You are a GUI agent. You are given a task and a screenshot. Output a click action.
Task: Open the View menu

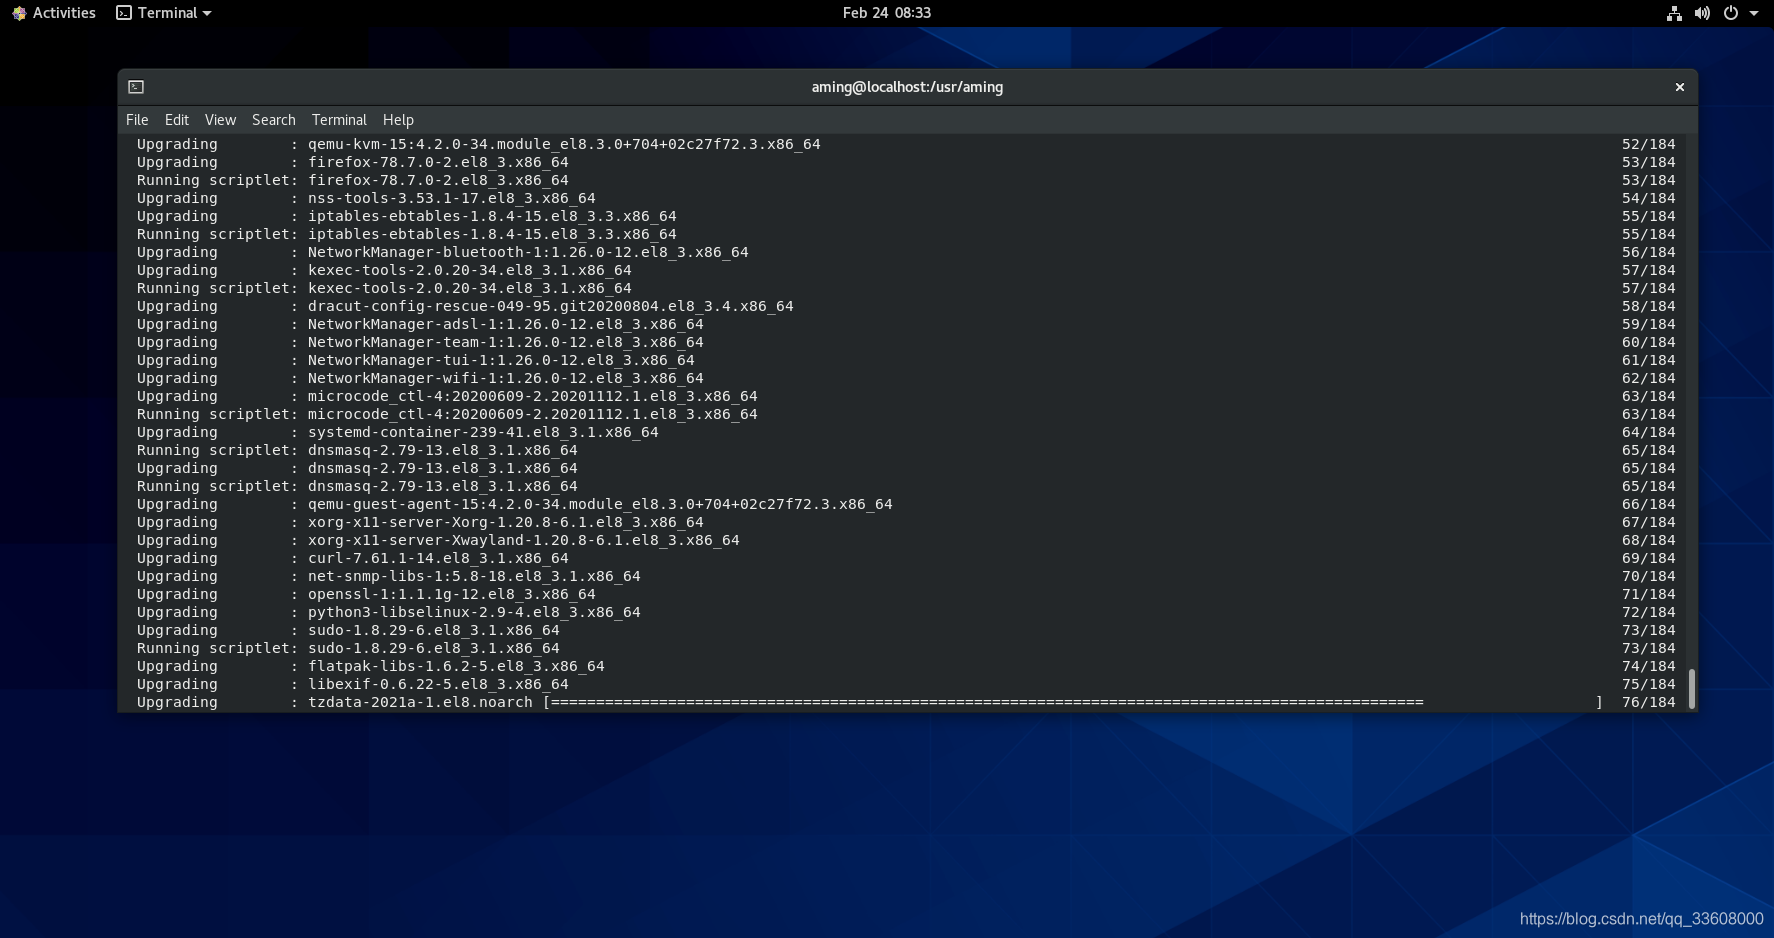220,120
